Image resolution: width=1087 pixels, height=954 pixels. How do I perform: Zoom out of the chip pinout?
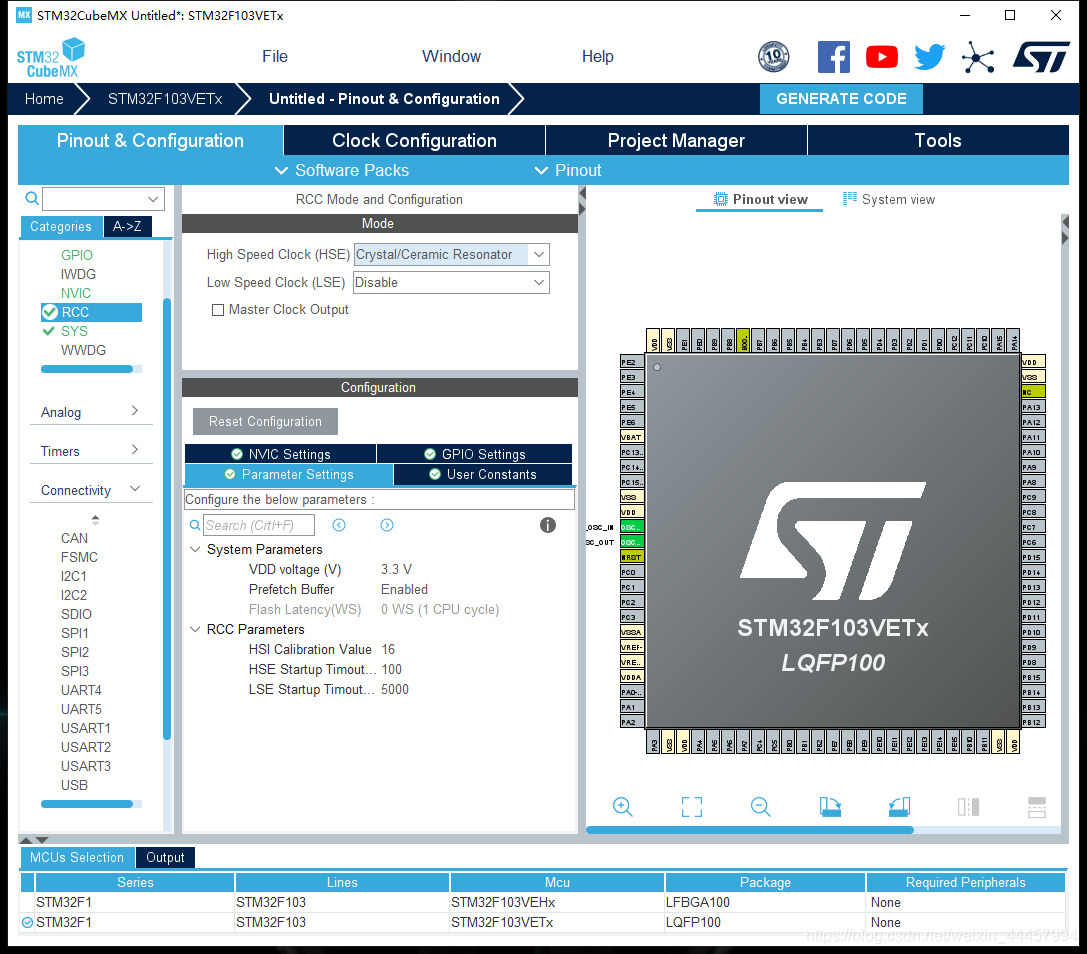760,807
